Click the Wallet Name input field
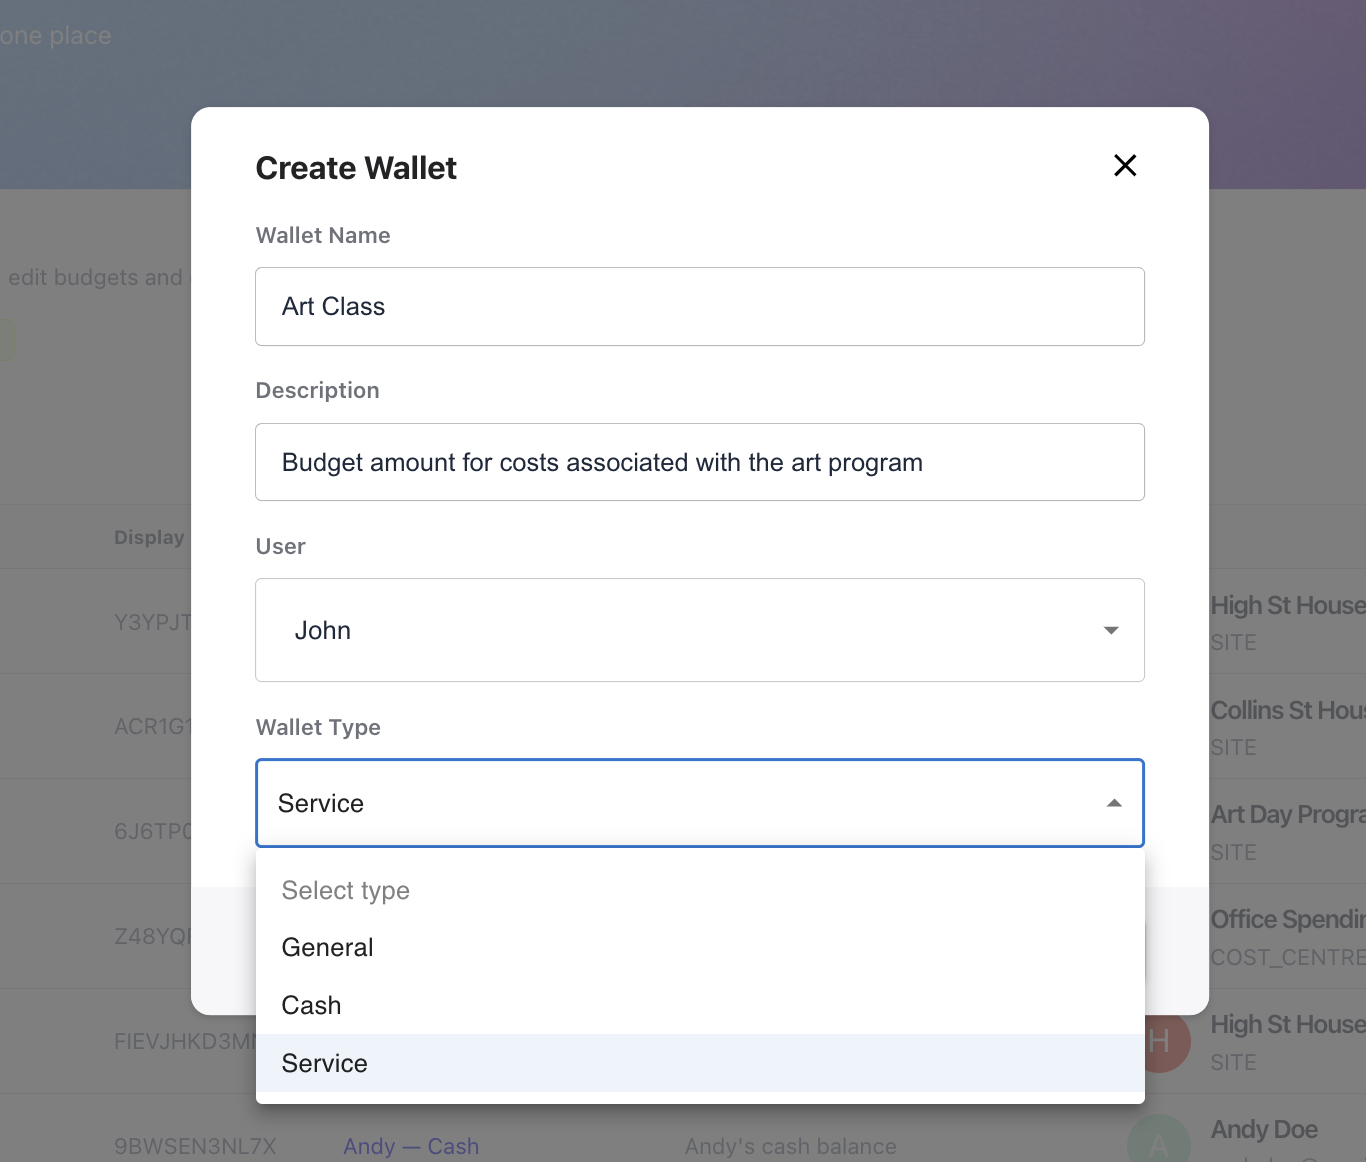The height and width of the screenshot is (1162, 1366). pyautogui.click(x=699, y=307)
